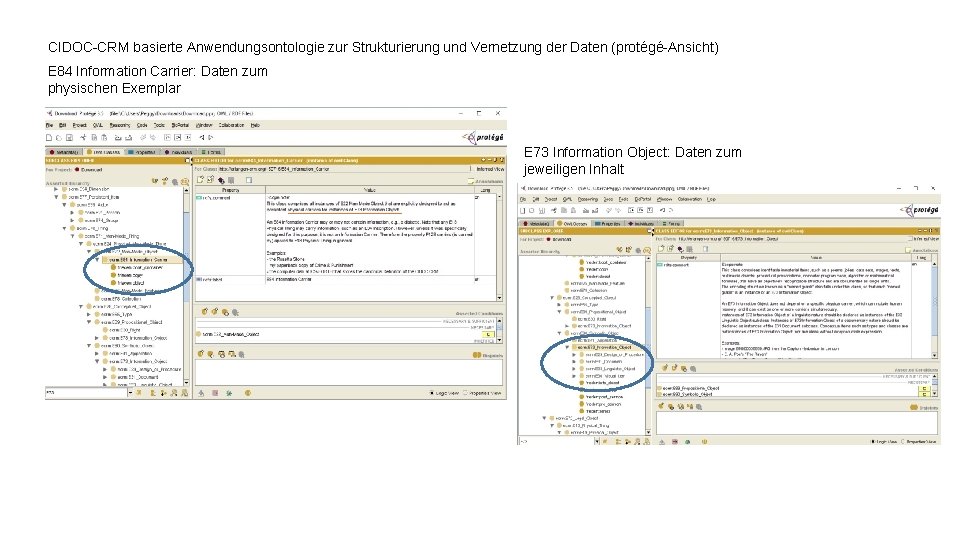960x540 pixels.
Task: Click Cut icon in left Protégé toolbar
Action: click(x=83, y=138)
